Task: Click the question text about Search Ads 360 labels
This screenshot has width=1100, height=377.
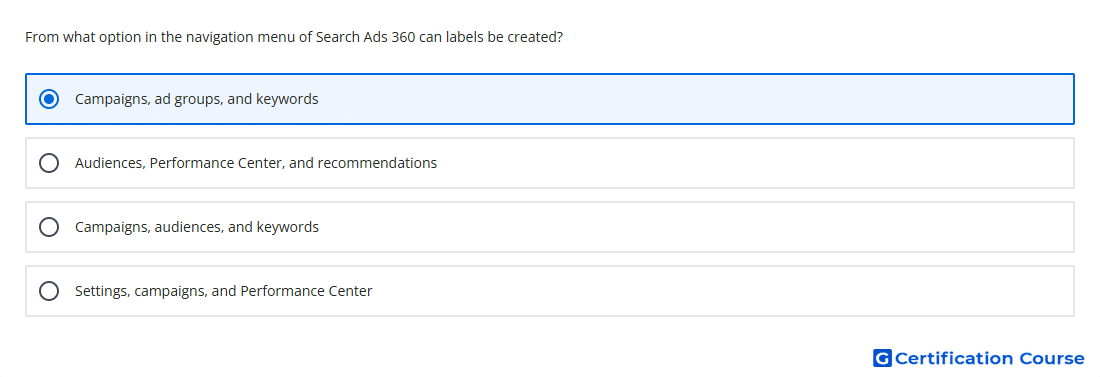Action: tap(294, 37)
